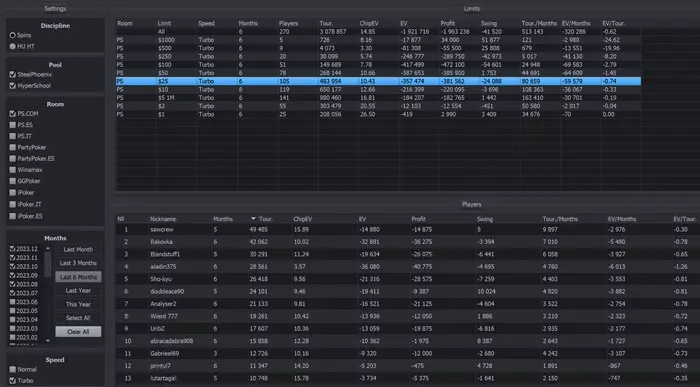The width and height of the screenshot is (700, 387).
Task: Select the $2 limit row
Action: pos(379,106)
